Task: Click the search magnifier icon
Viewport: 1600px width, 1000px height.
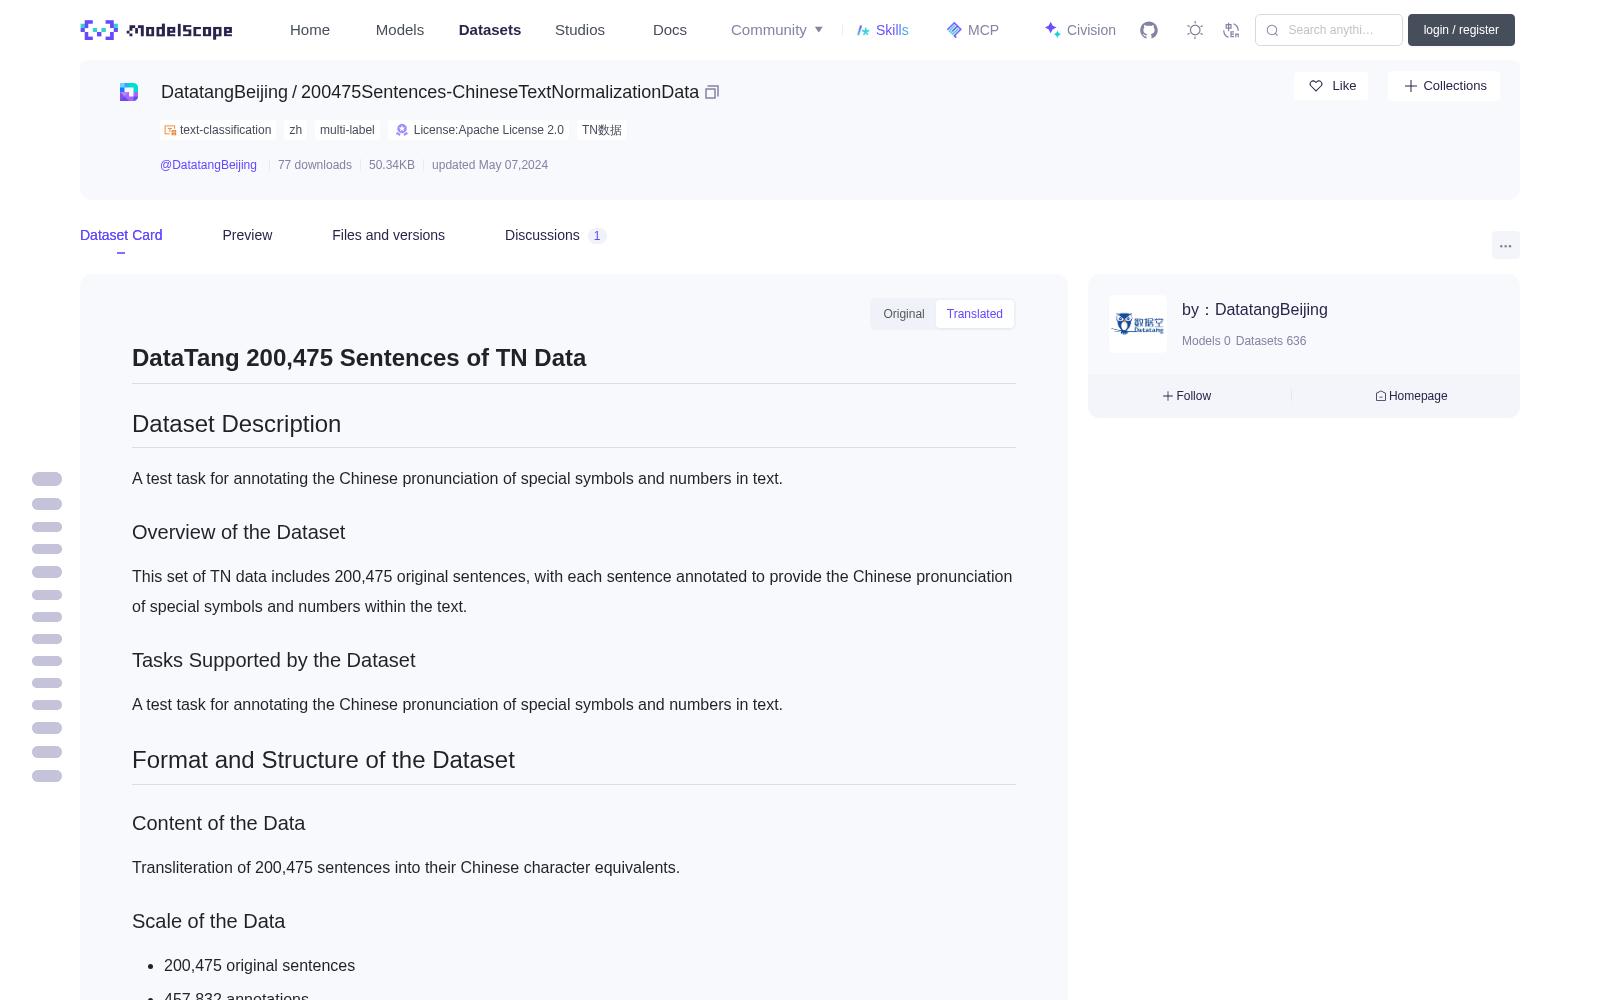Action: (1273, 30)
